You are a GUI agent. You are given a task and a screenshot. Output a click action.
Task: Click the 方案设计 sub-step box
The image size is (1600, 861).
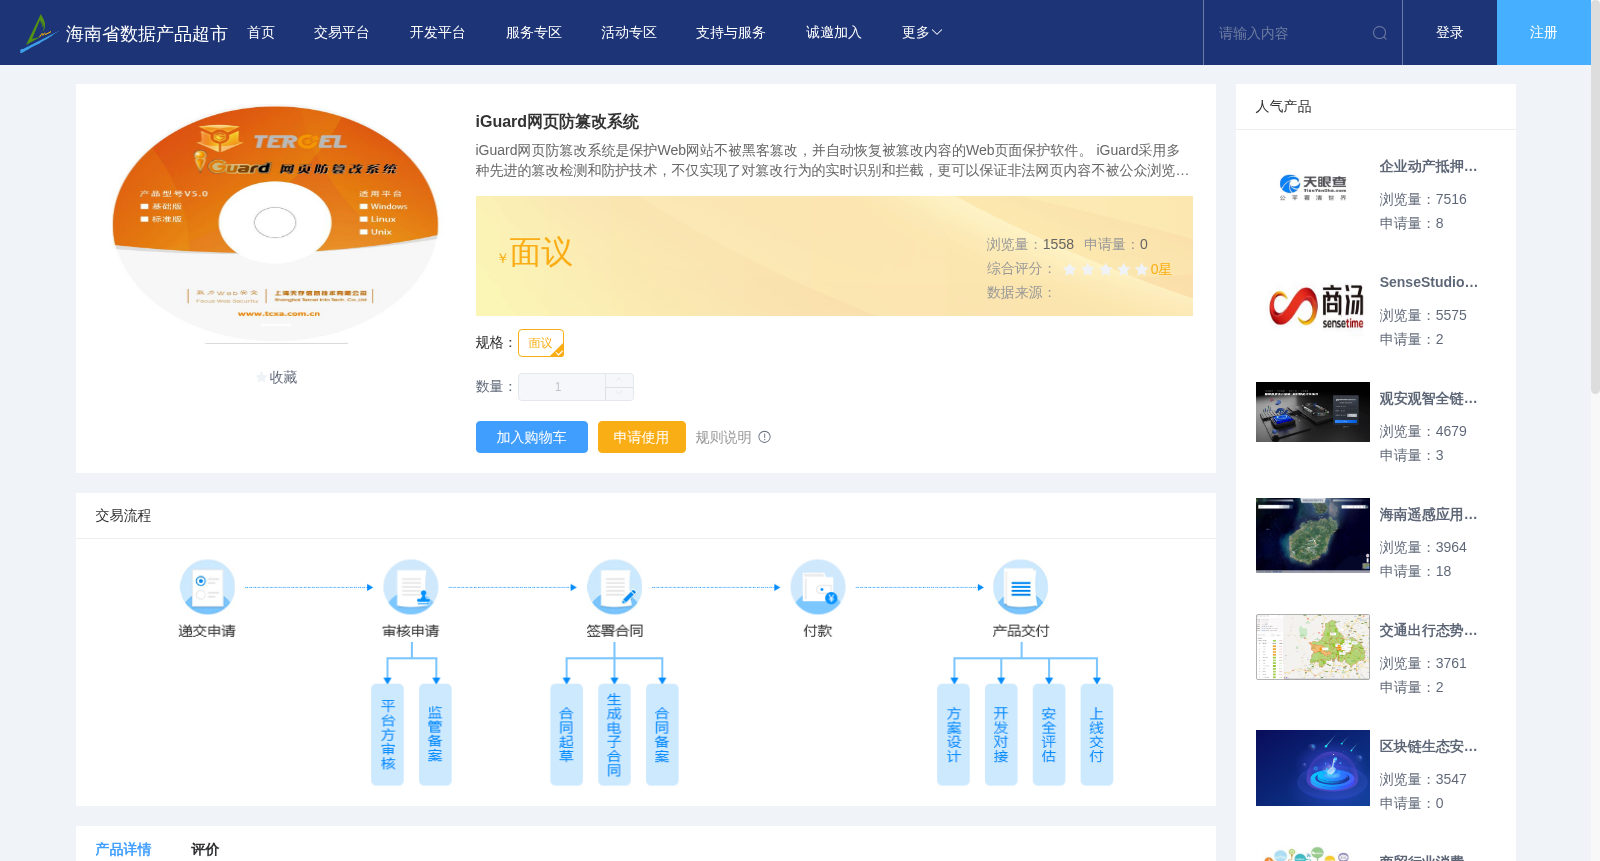(953, 735)
